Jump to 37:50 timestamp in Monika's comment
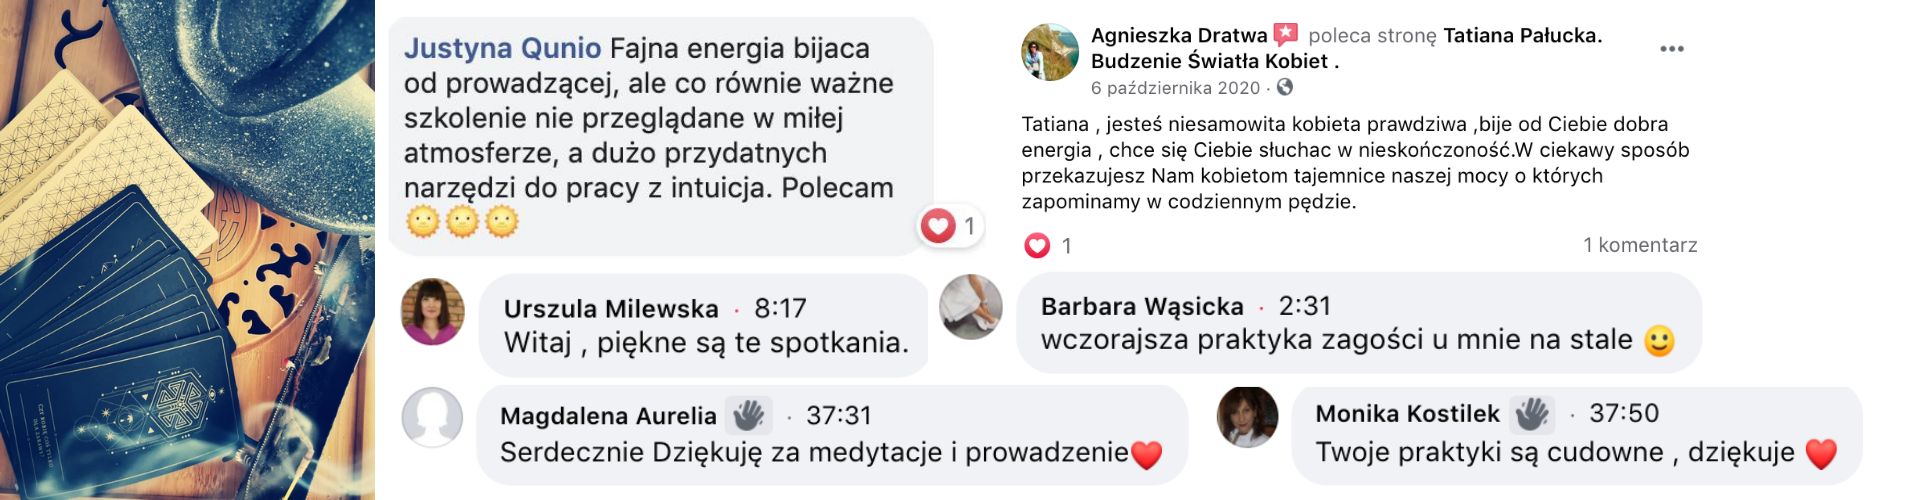The height and width of the screenshot is (500, 1920). [x=1624, y=413]
